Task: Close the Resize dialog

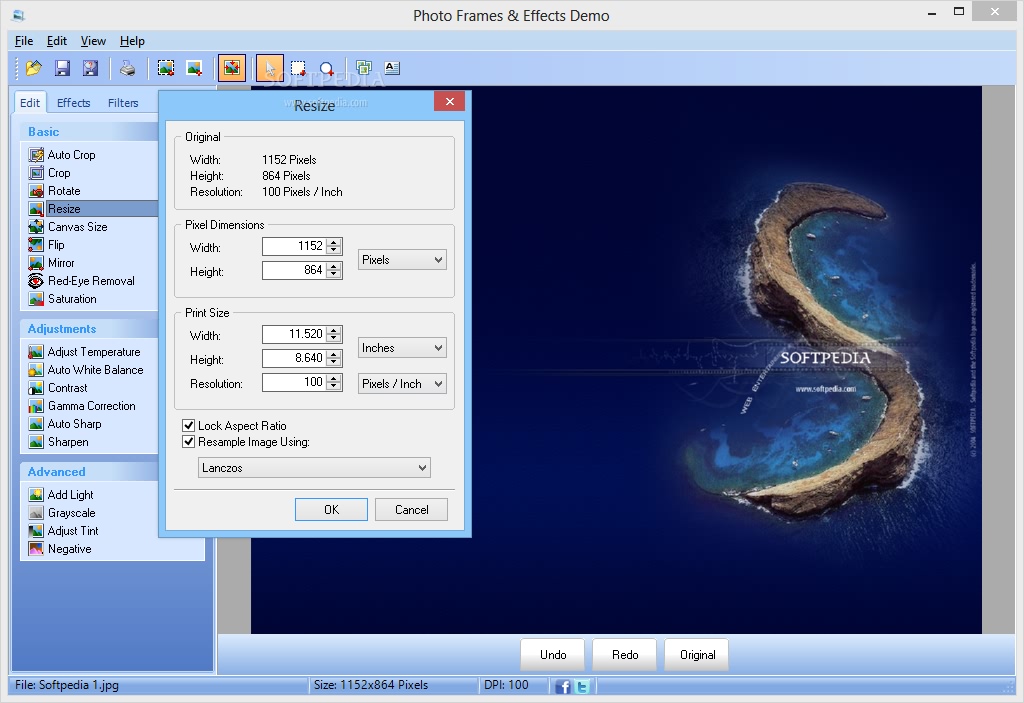Action: (x=449, y=101)
